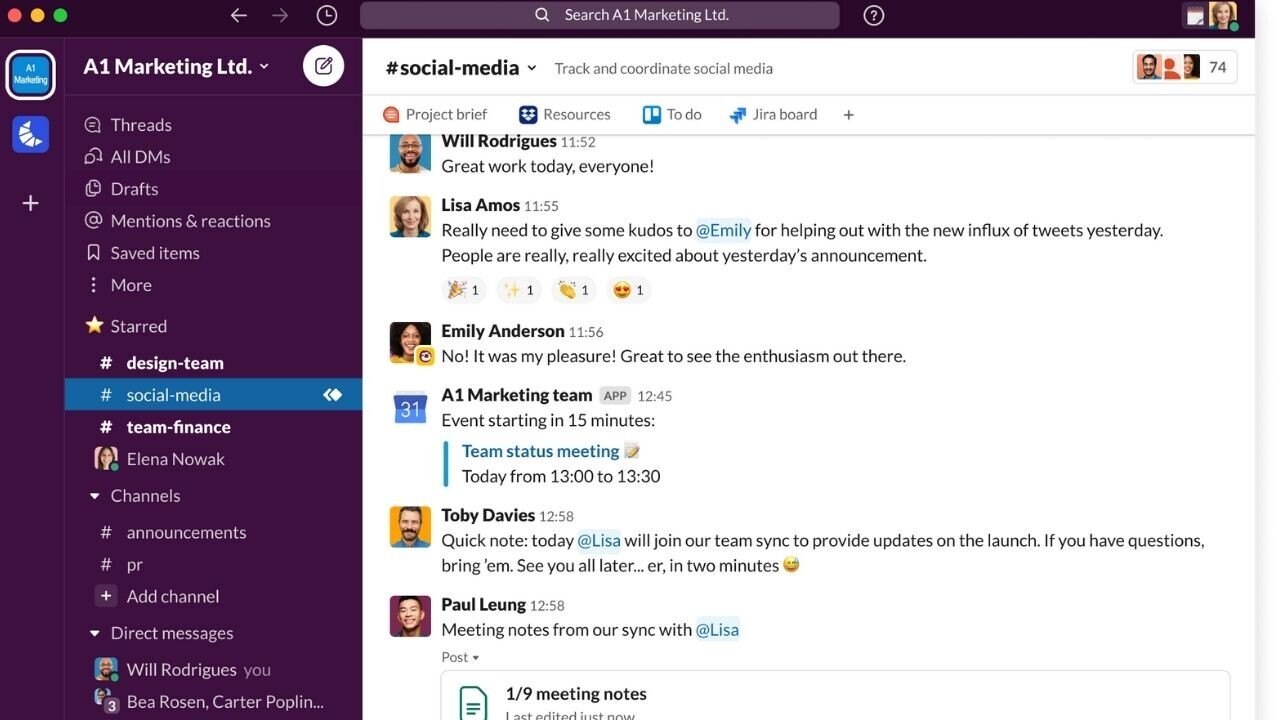
Task: Click the compose new message icon
Action: point(323,66)
